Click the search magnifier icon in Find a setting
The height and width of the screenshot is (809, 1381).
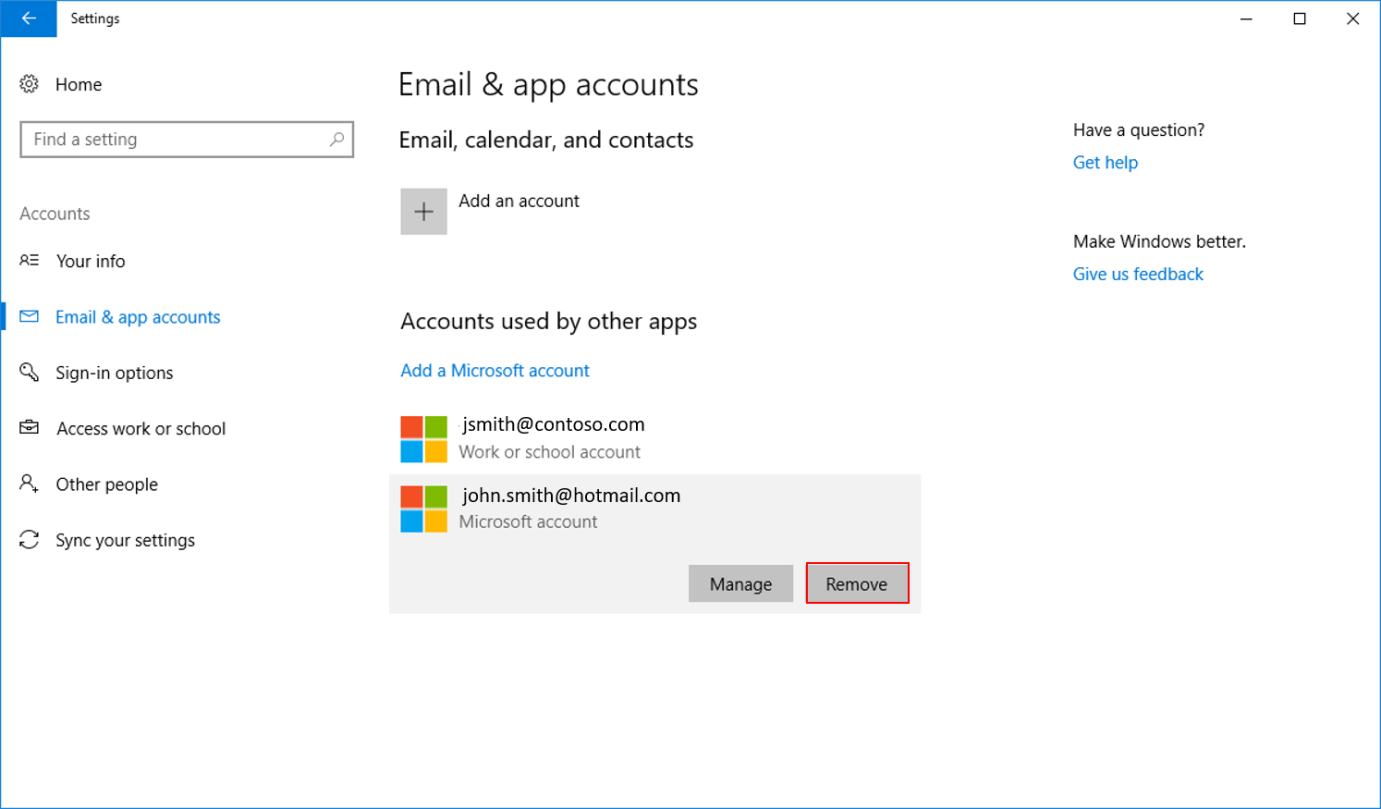[x=337, y=139]
